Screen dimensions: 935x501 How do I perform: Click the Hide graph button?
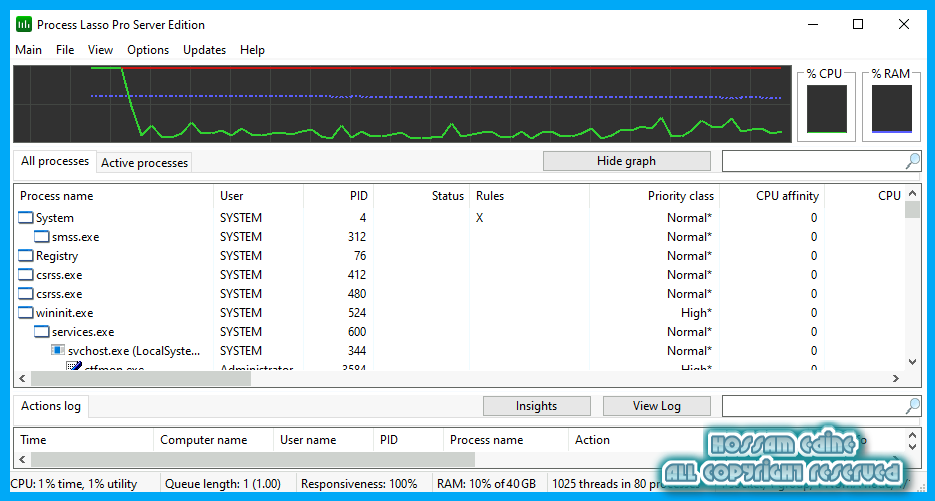coord(627,161)
